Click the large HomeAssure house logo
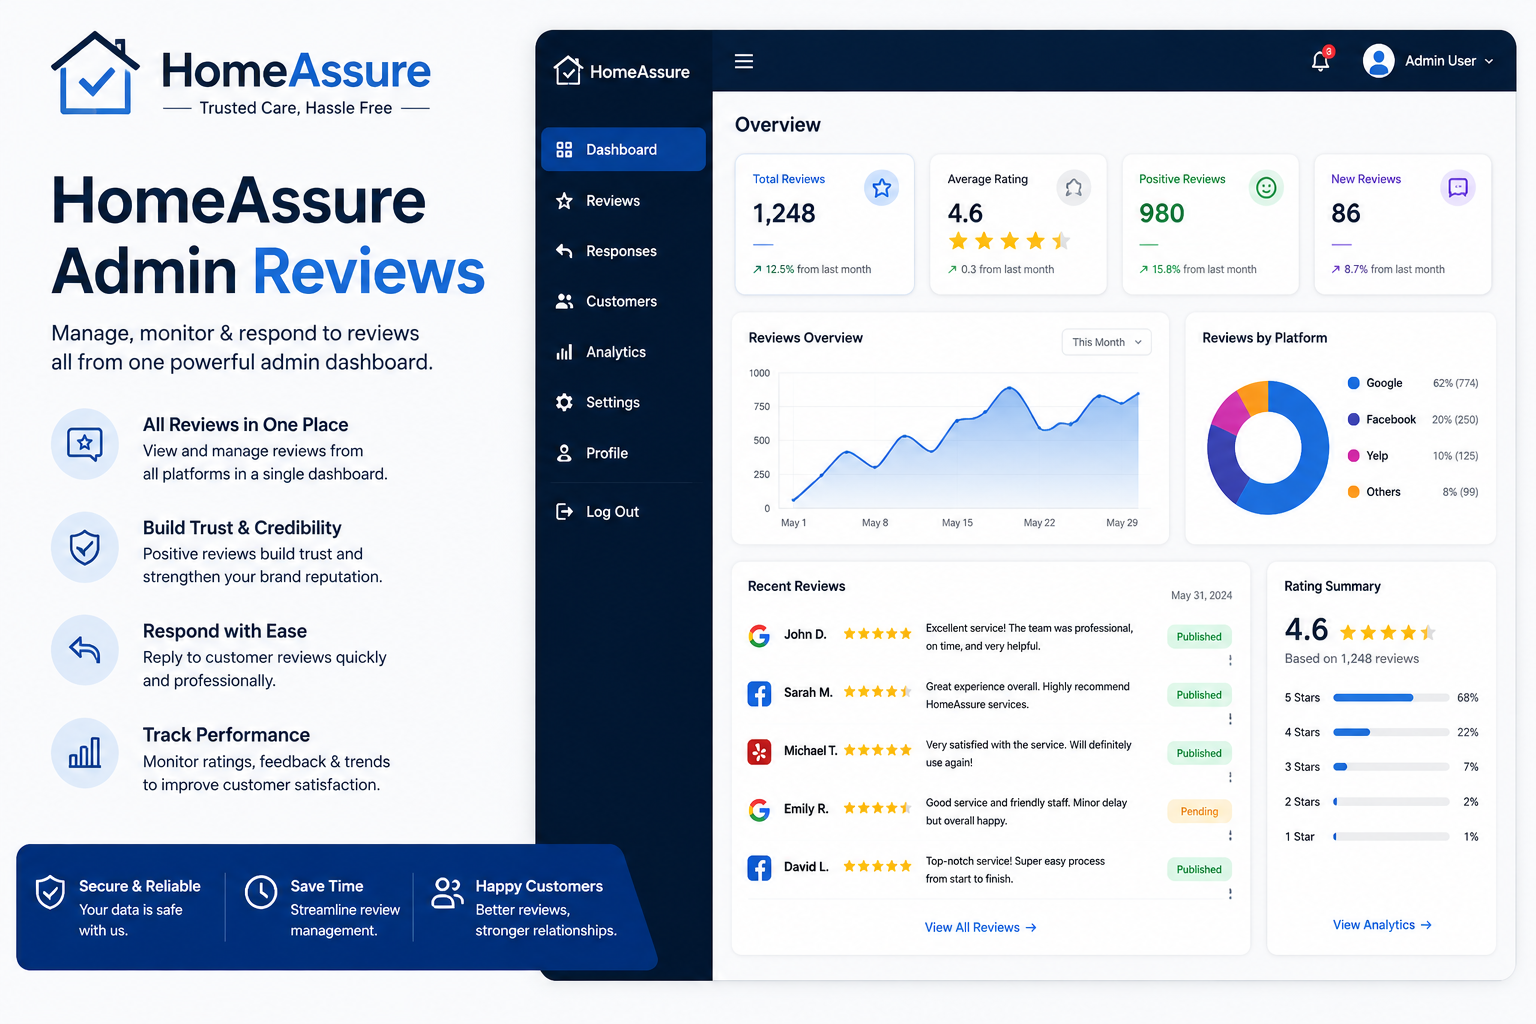 click(x=95, y=73)
